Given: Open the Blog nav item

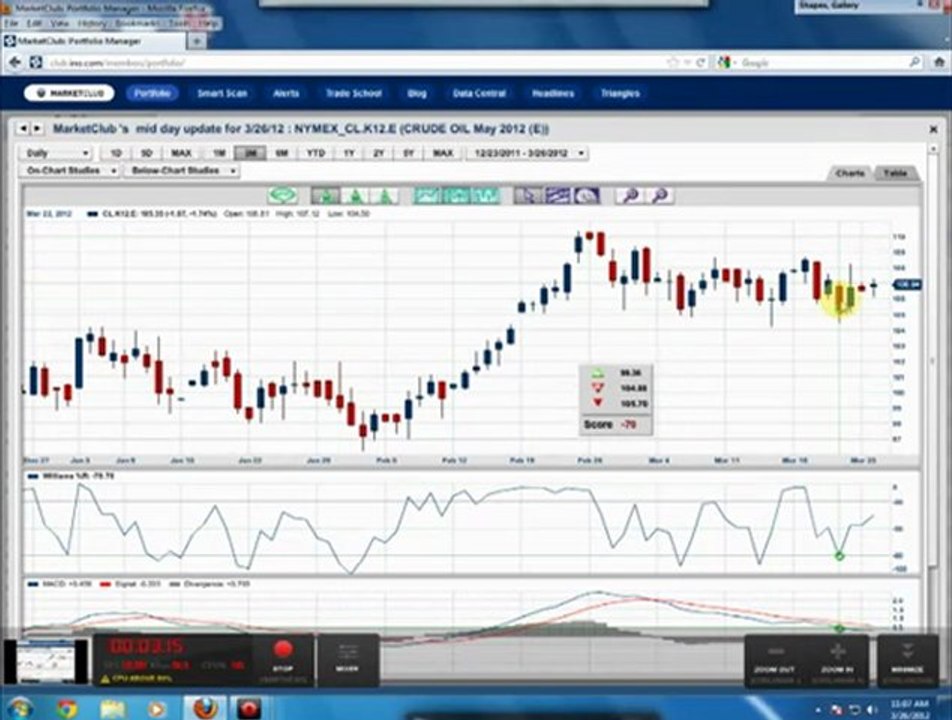Looking at the screenshot, I should (417, 93).
